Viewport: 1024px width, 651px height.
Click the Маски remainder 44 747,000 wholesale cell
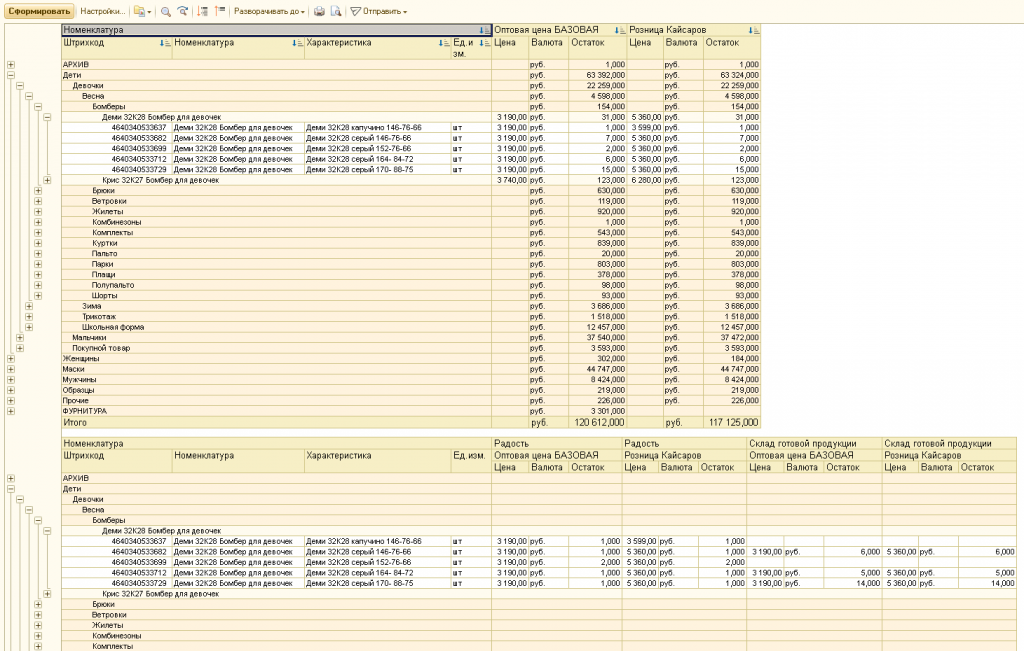pos(598,369)
